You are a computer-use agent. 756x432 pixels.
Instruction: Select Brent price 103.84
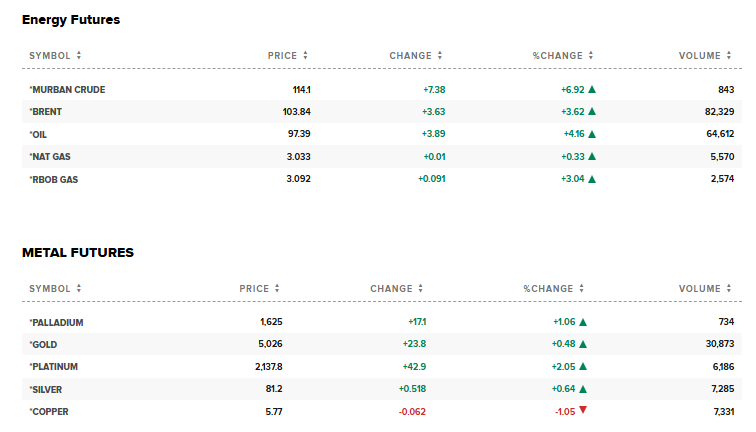(297, 112)
